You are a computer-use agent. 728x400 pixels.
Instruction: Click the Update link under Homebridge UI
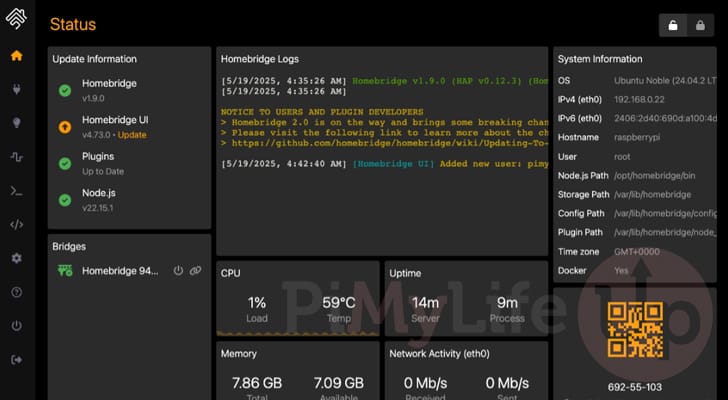132,135
